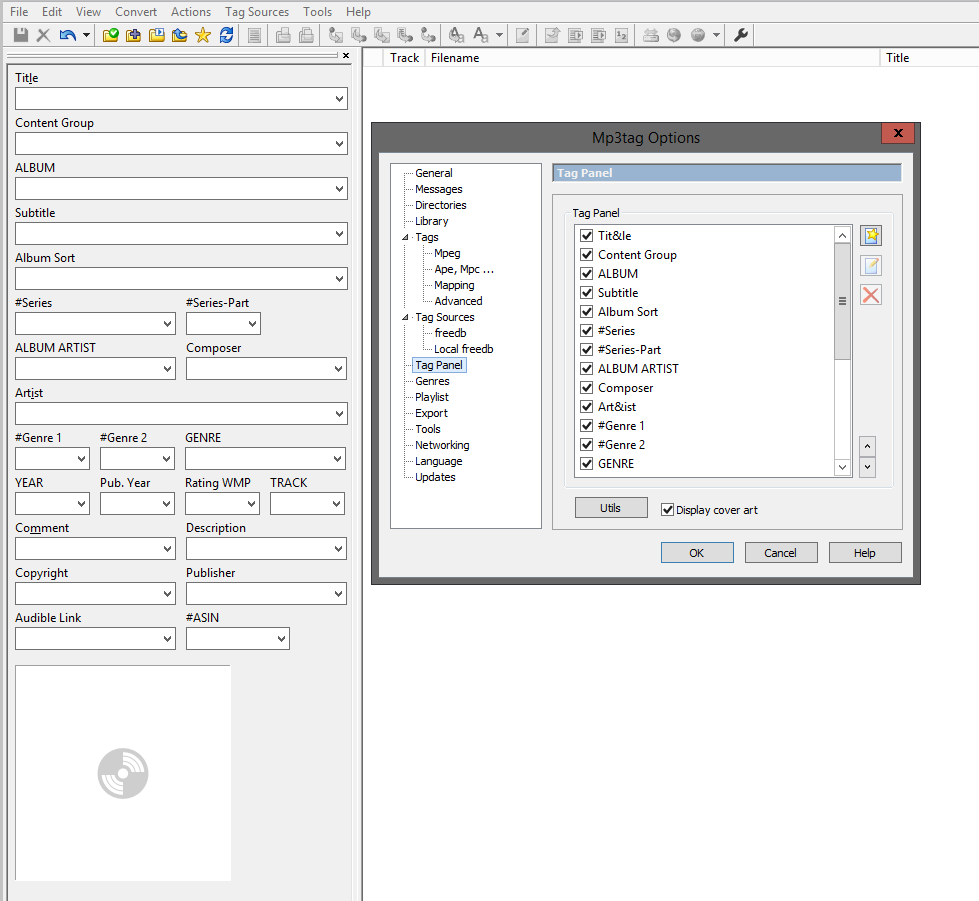Click the tag list scroll up arrow
The image size is (979, 901).
tap(842, 235)
